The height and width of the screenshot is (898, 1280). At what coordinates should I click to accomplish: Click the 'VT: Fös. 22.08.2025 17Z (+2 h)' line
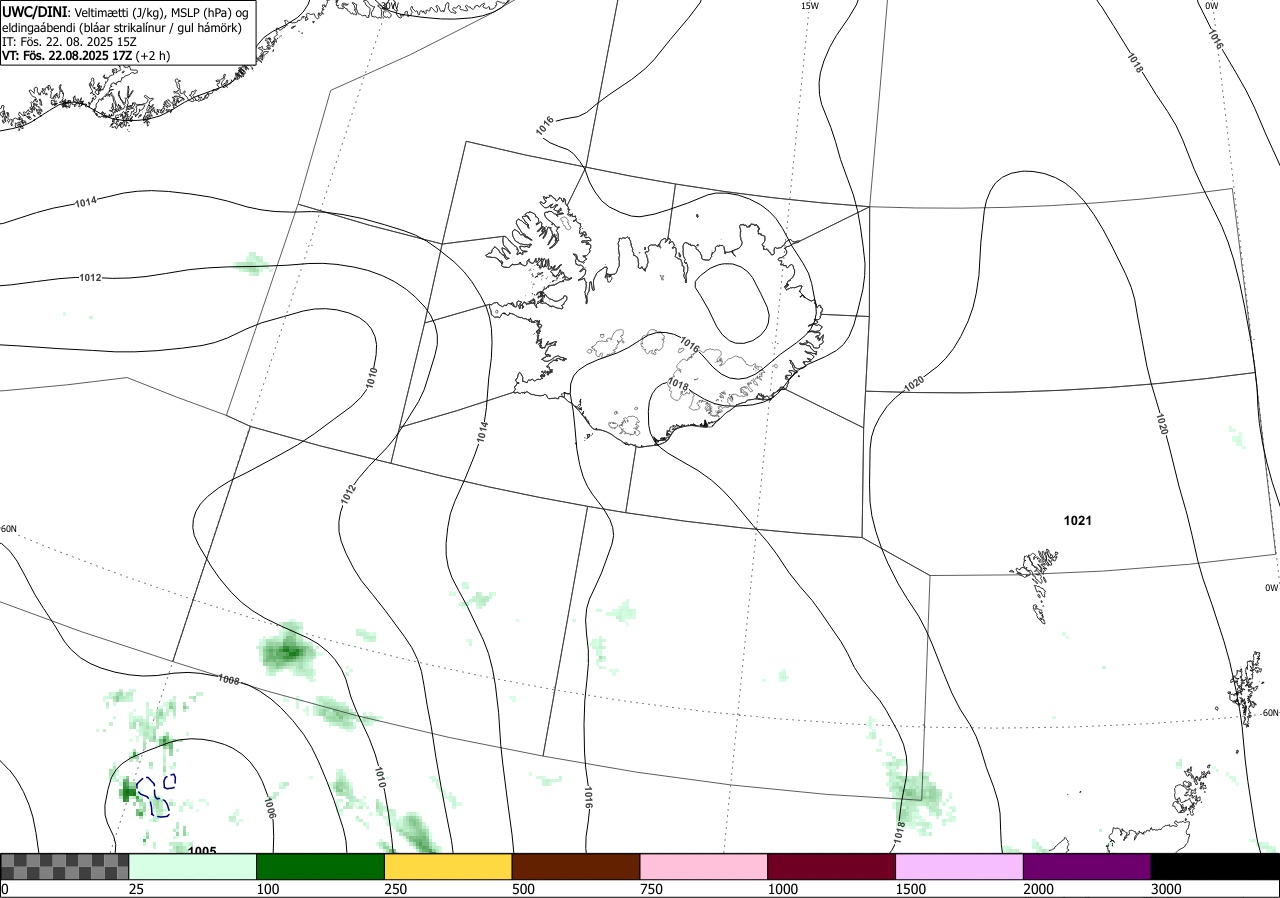pyautogui.click(x=86, y=55)
